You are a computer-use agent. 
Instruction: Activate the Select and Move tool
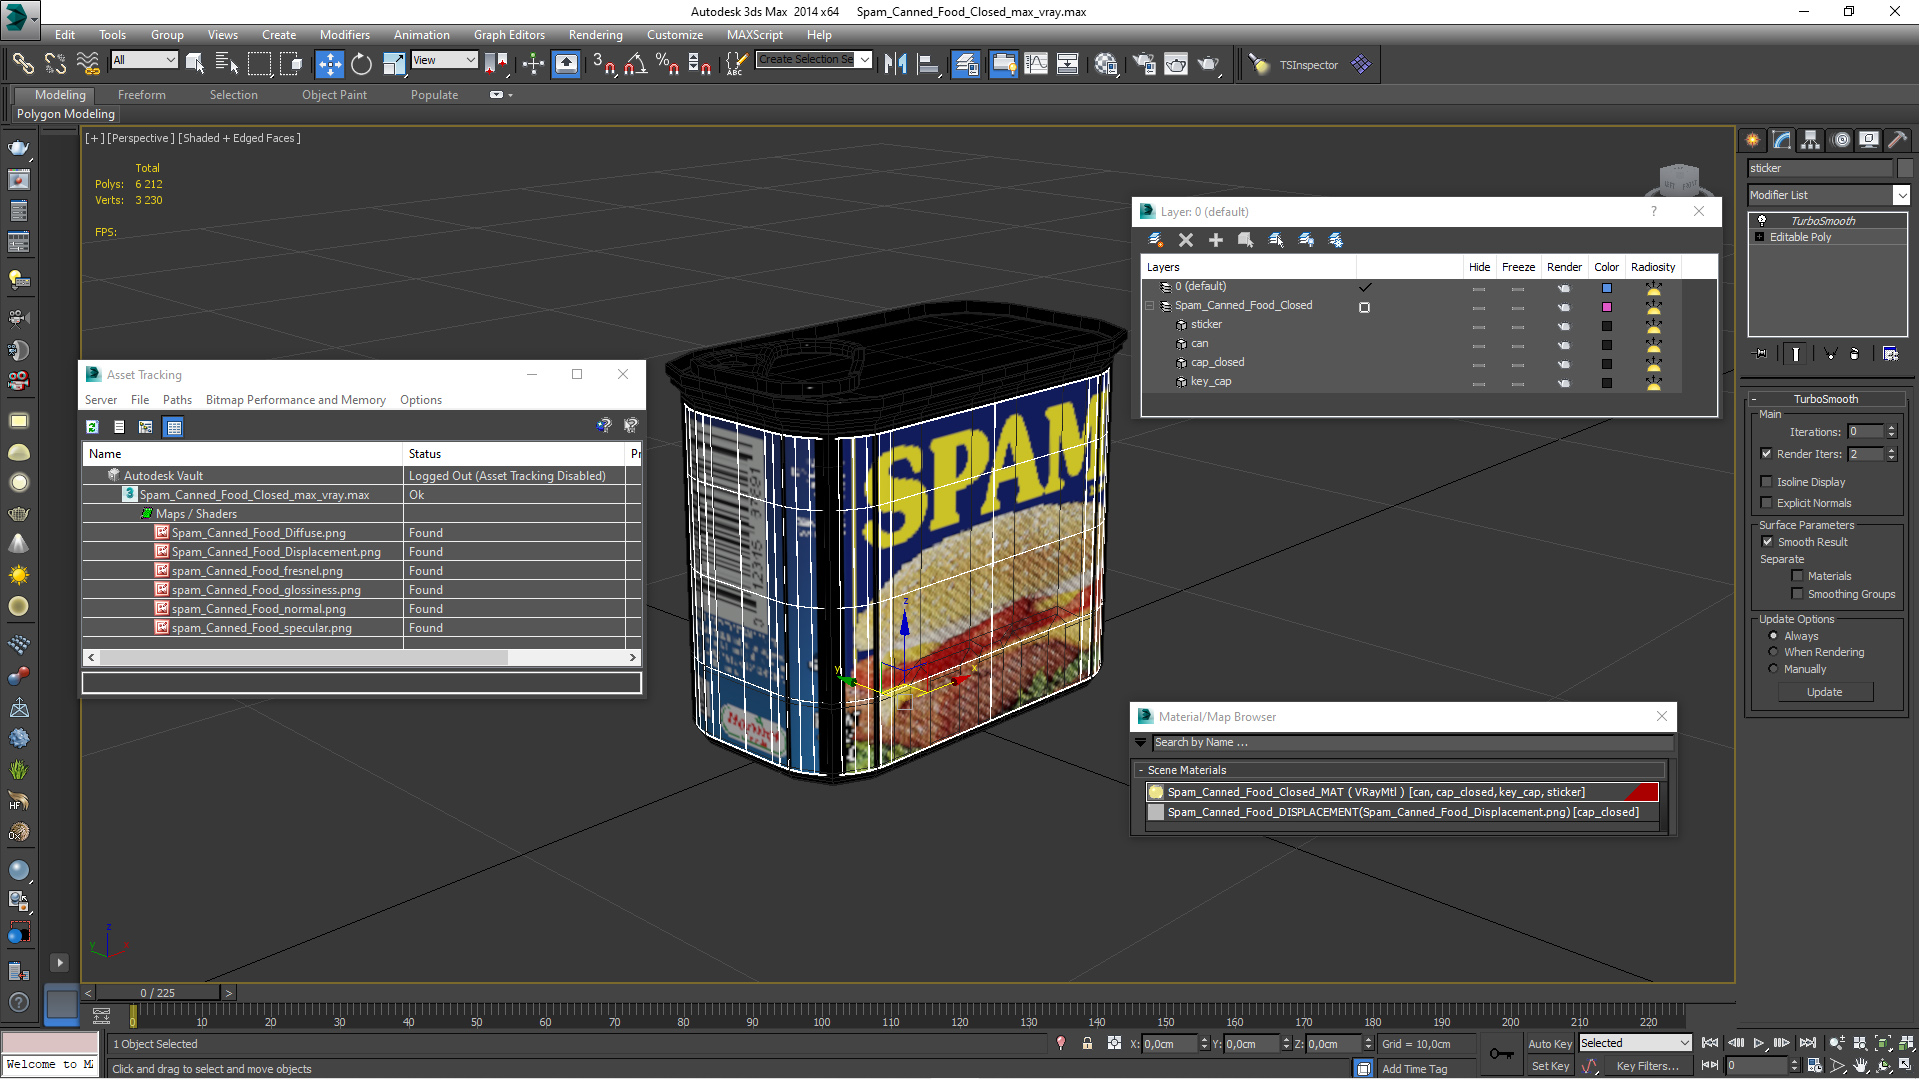tap(329, 64)
